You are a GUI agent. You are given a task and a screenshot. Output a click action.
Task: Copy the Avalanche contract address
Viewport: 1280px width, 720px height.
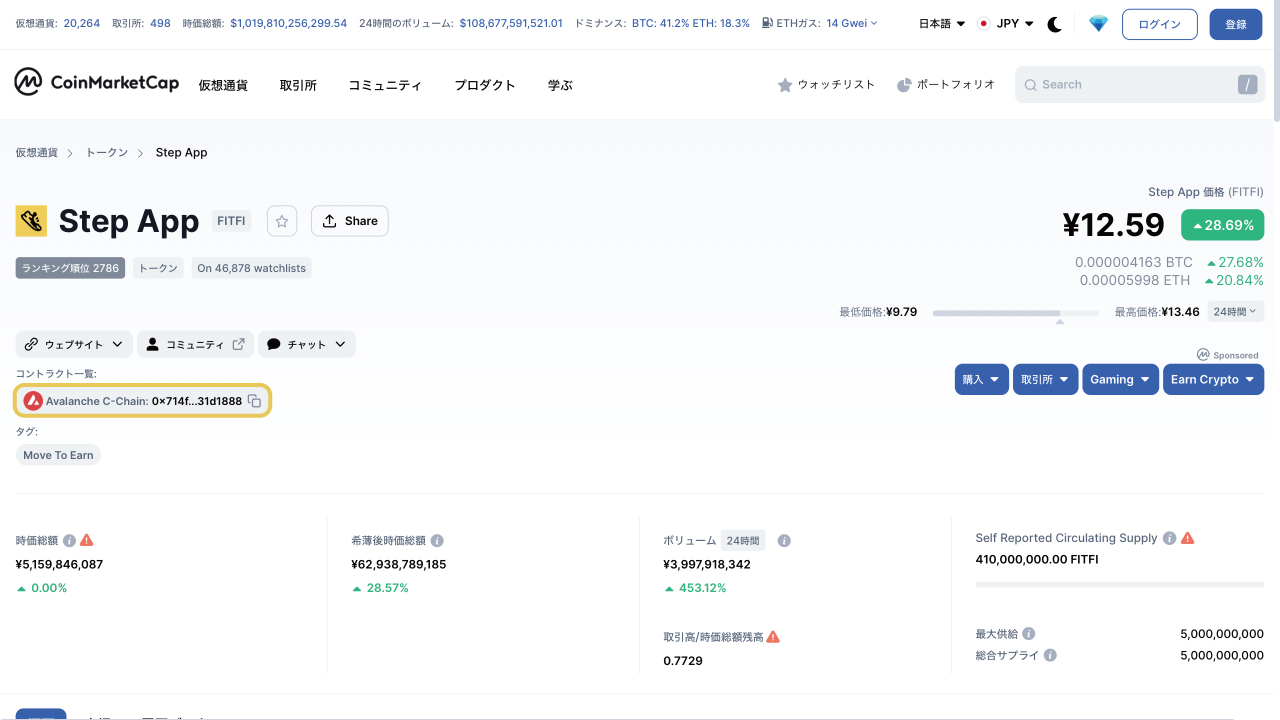(x=254, y=401)
